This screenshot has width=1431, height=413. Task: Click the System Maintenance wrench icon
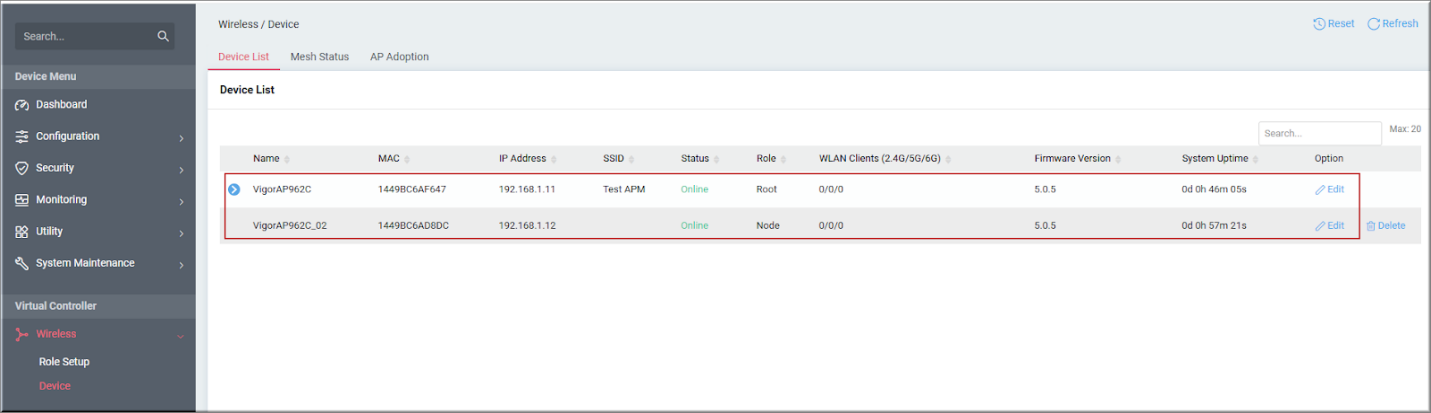click(x=22, y=264)
